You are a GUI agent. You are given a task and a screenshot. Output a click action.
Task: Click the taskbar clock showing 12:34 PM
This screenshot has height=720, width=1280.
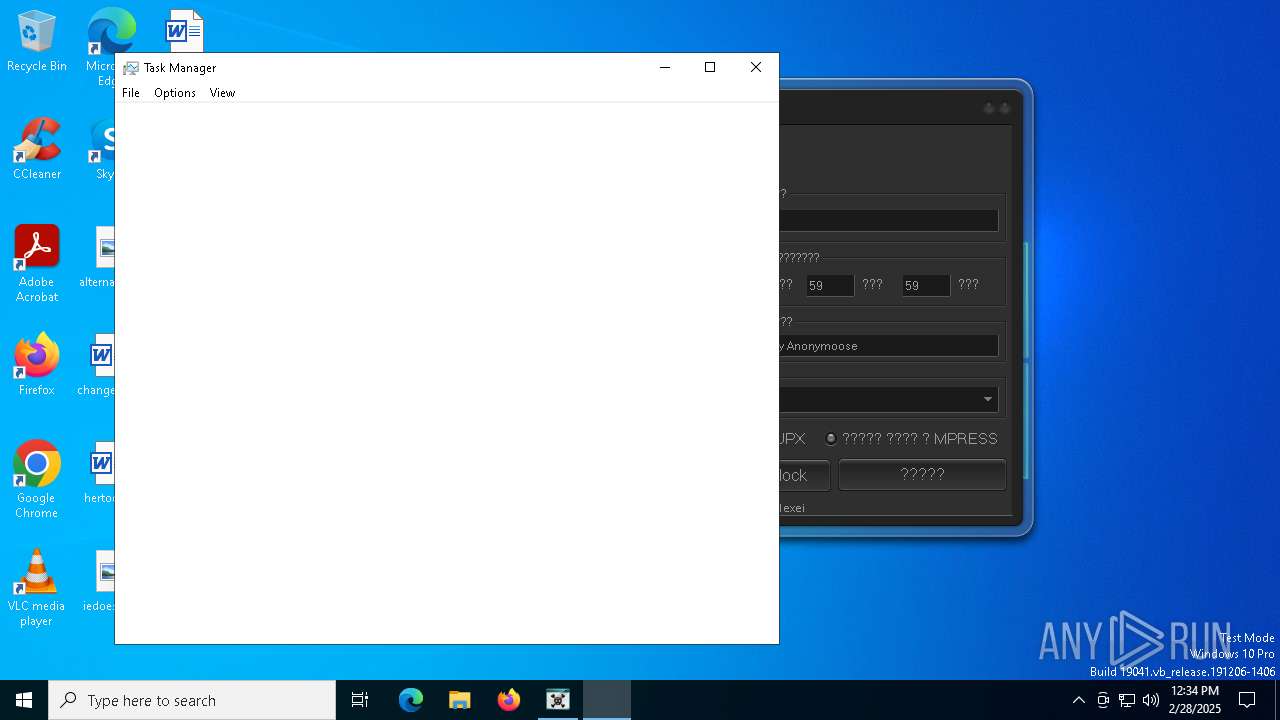tap(1195, 700)
